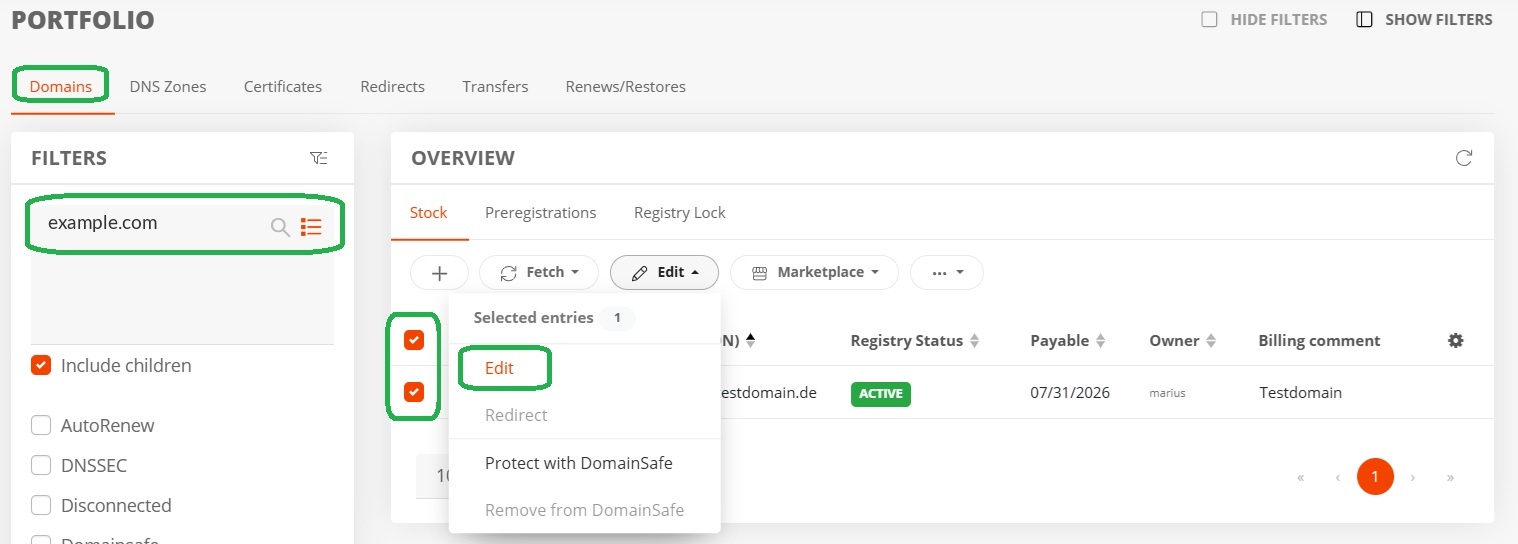Click the Testdomain billing comment cell
This screenshot has height=544, width=1518.
(x=1300, y=393)
